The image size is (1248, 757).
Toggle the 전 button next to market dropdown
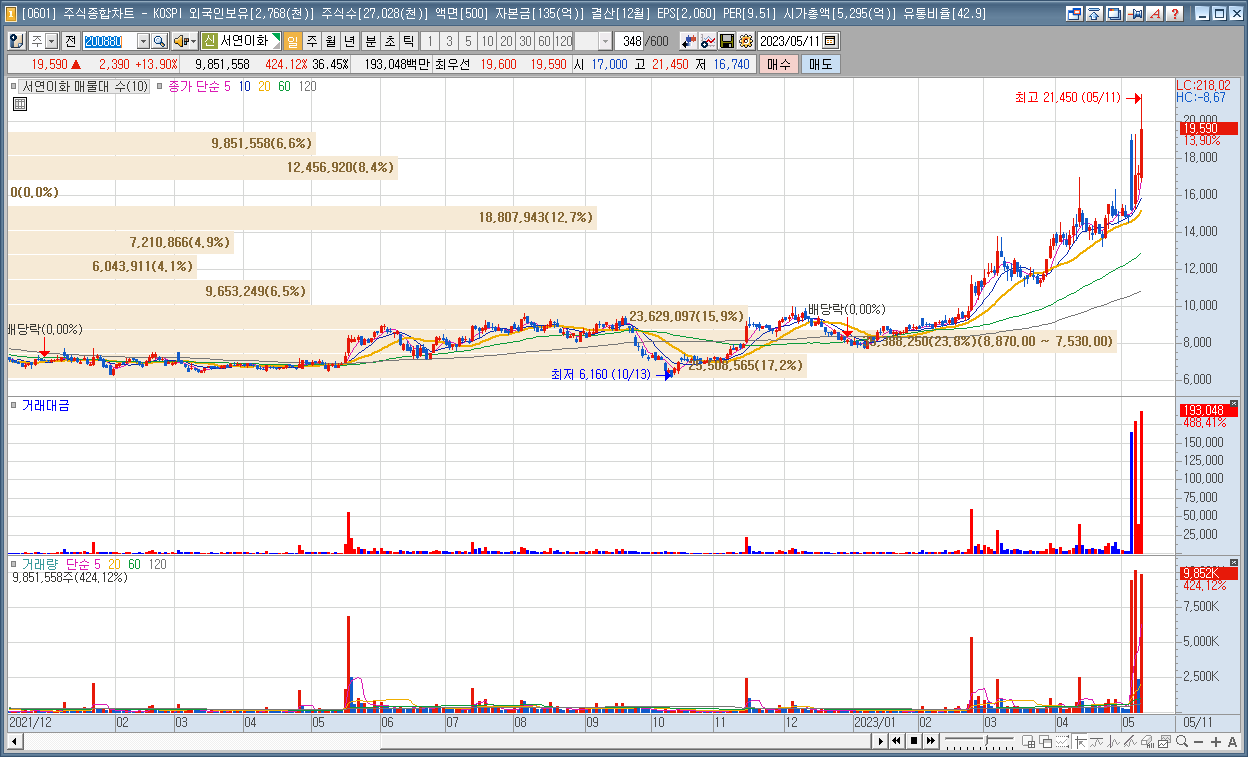(70, 41)
